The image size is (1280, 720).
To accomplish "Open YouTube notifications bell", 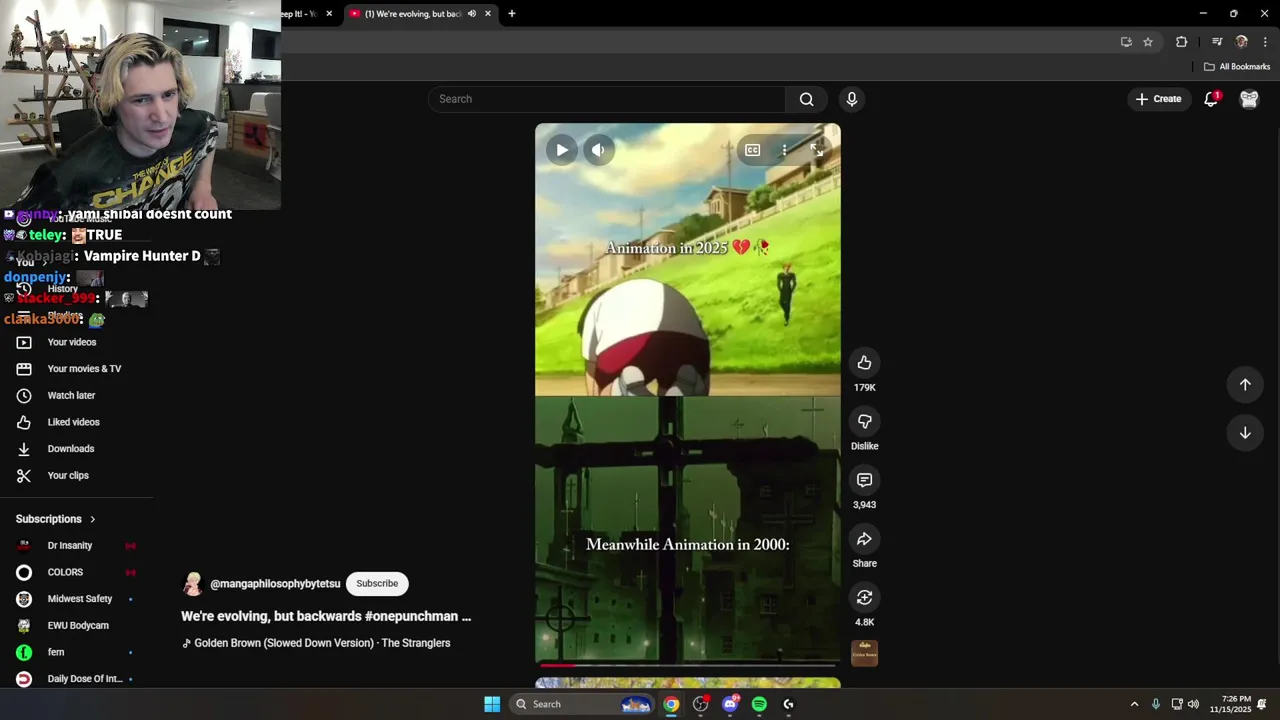I will 1211,99.
